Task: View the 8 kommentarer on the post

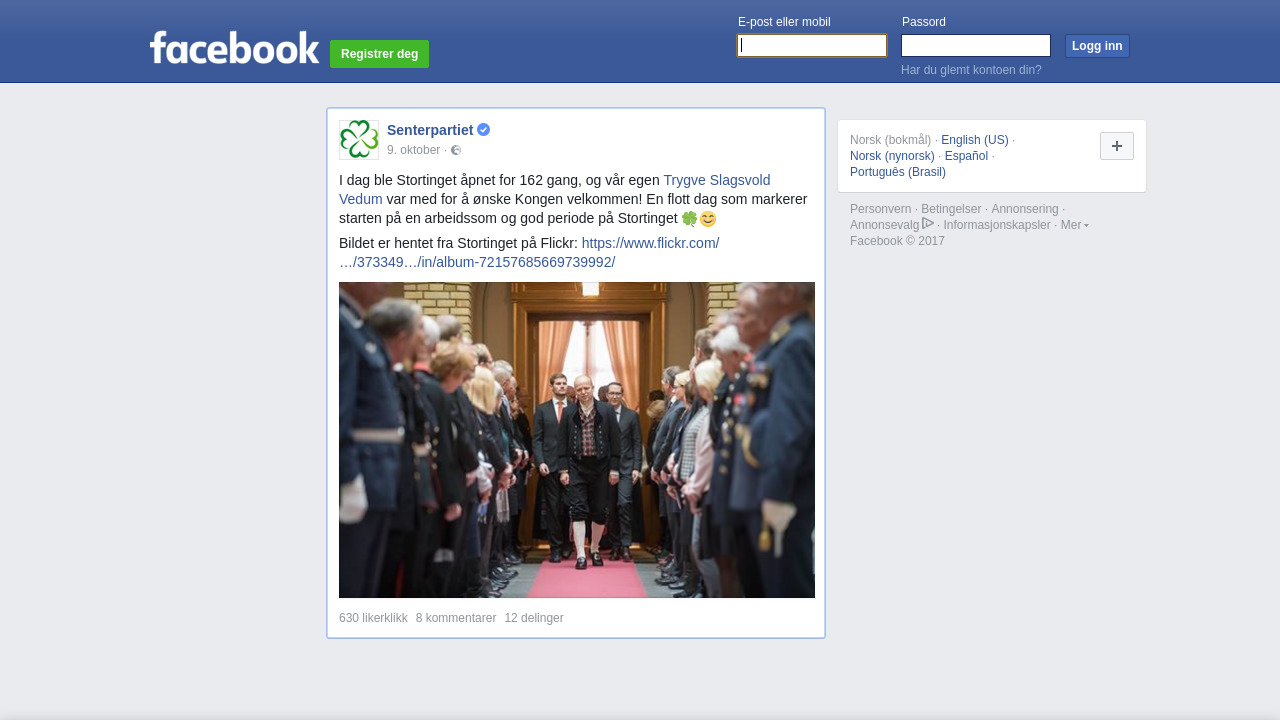Action: click(x=456, y=618)
